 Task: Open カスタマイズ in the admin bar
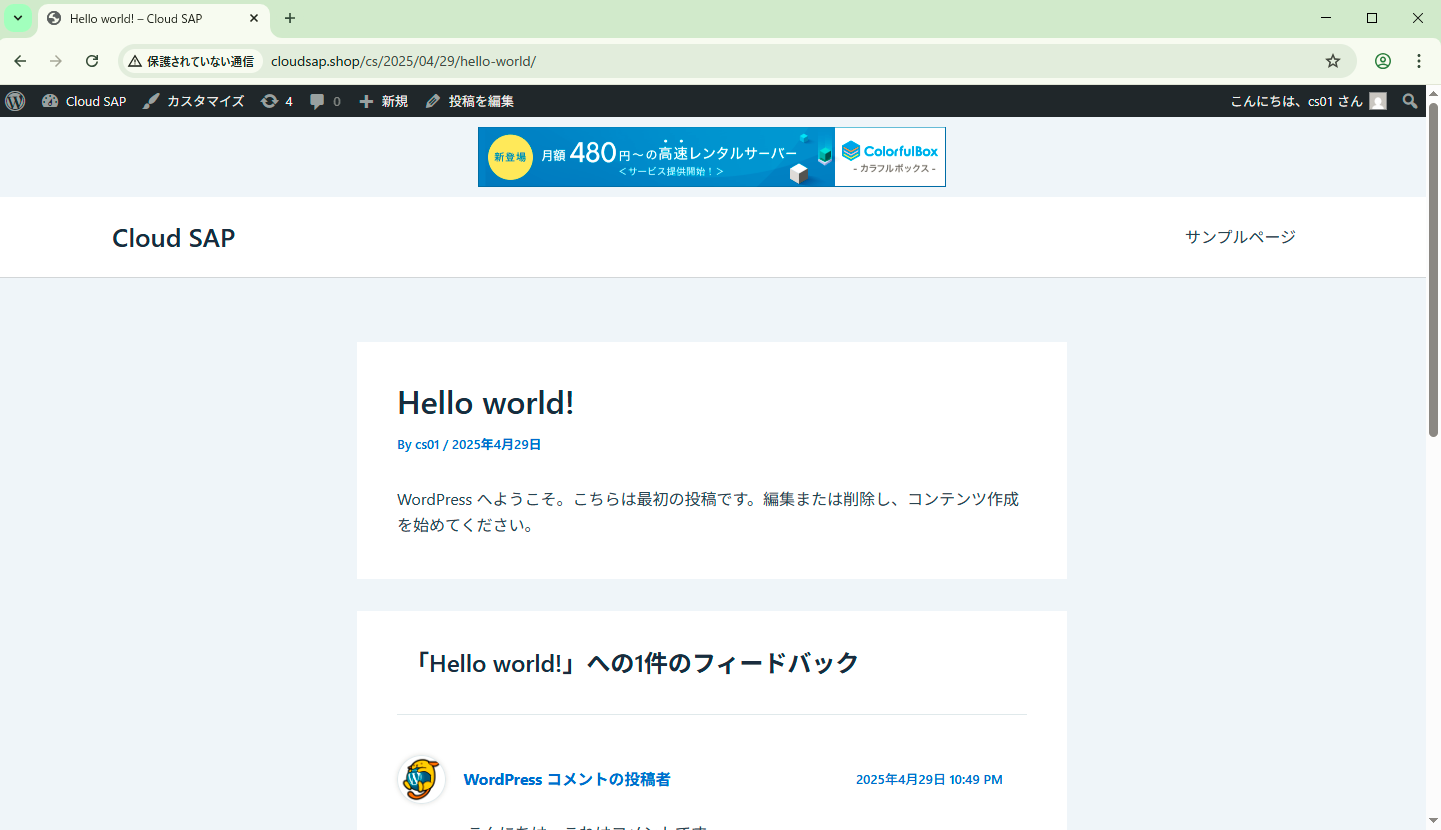(193, 101)
